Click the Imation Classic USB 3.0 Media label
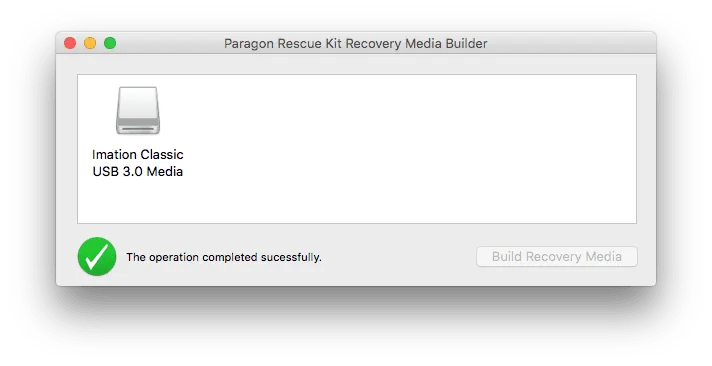The image size is (712, 366). (x=138, y=163)
